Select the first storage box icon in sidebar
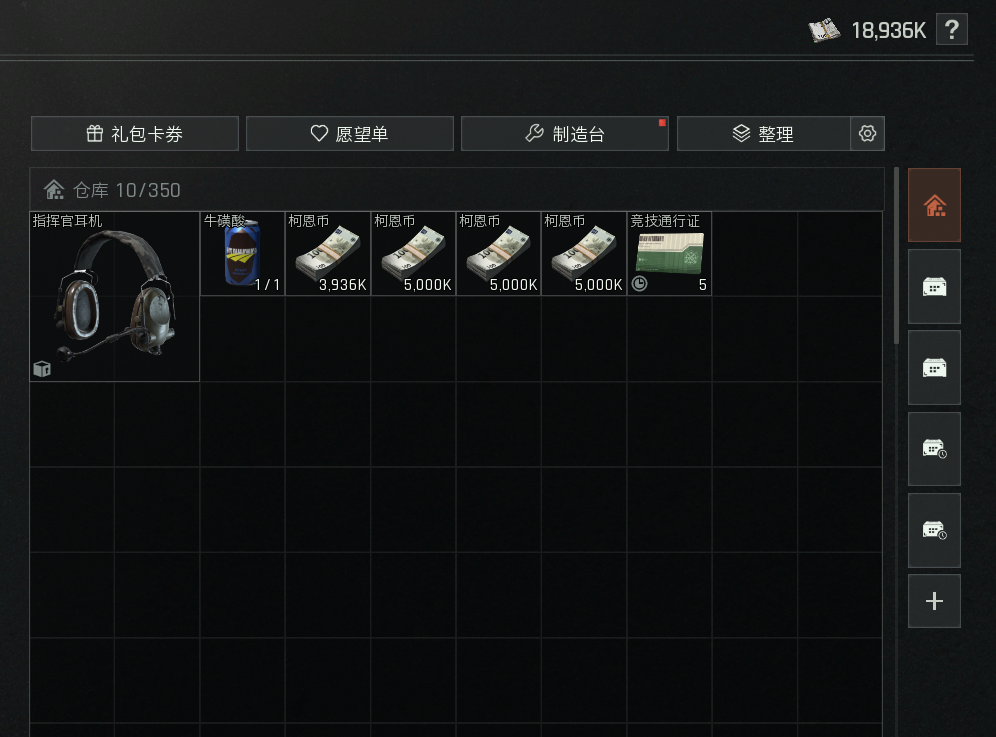This screenshot has width=996, height=737. [934, 287]
